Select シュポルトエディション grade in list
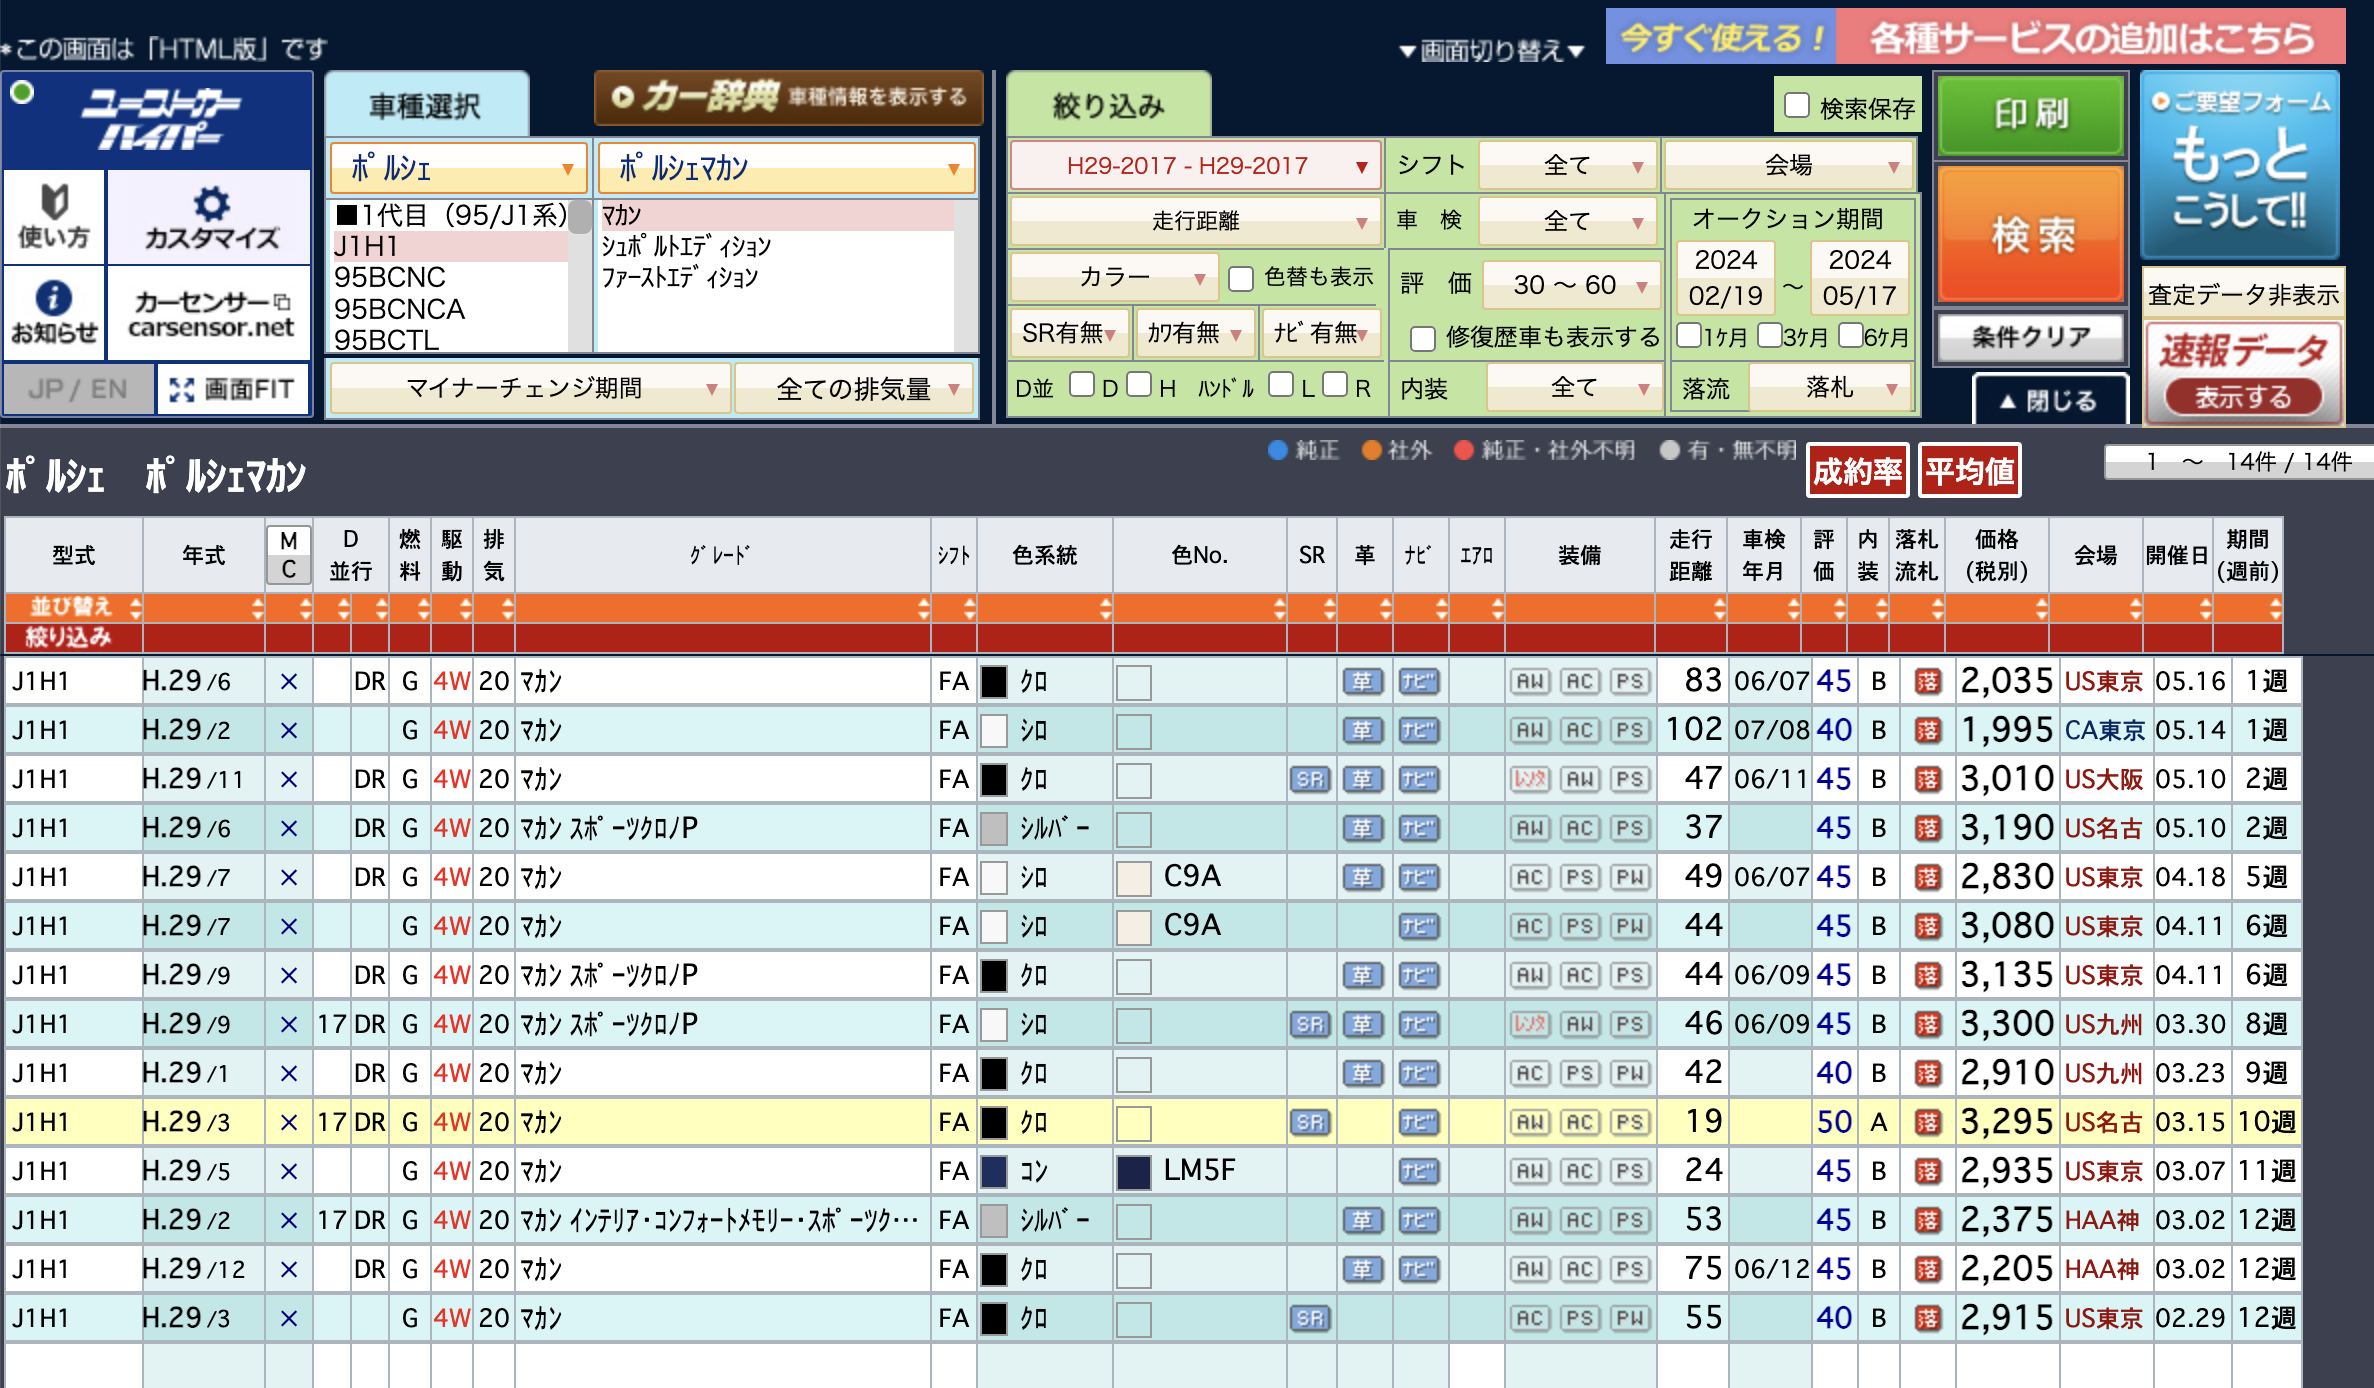The height and width of the screenshot is (1388, 2374). tap(686, 246)
